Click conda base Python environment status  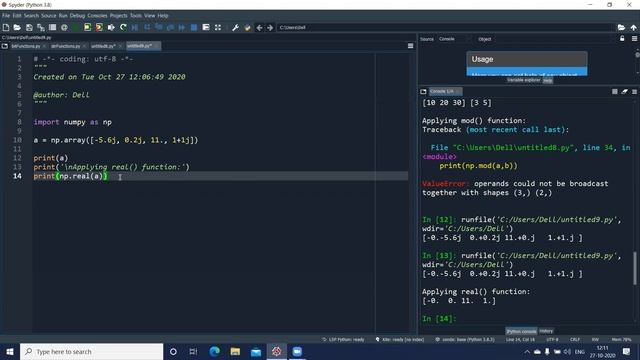click(x=465, y=340)
